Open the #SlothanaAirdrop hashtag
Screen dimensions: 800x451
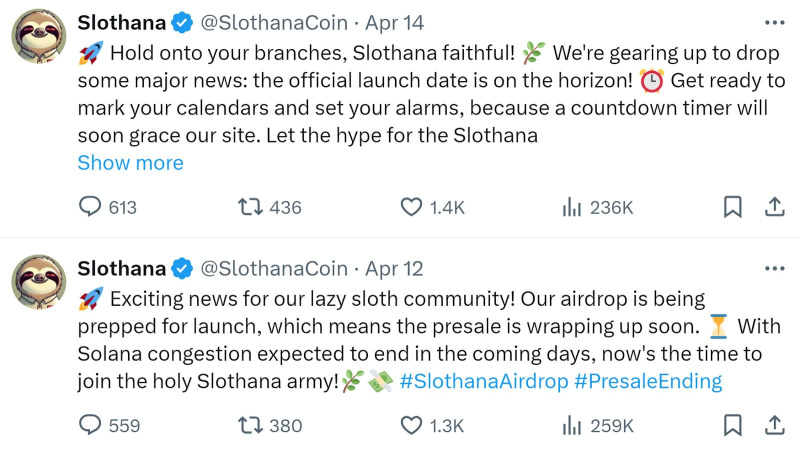tap(486, 380)
